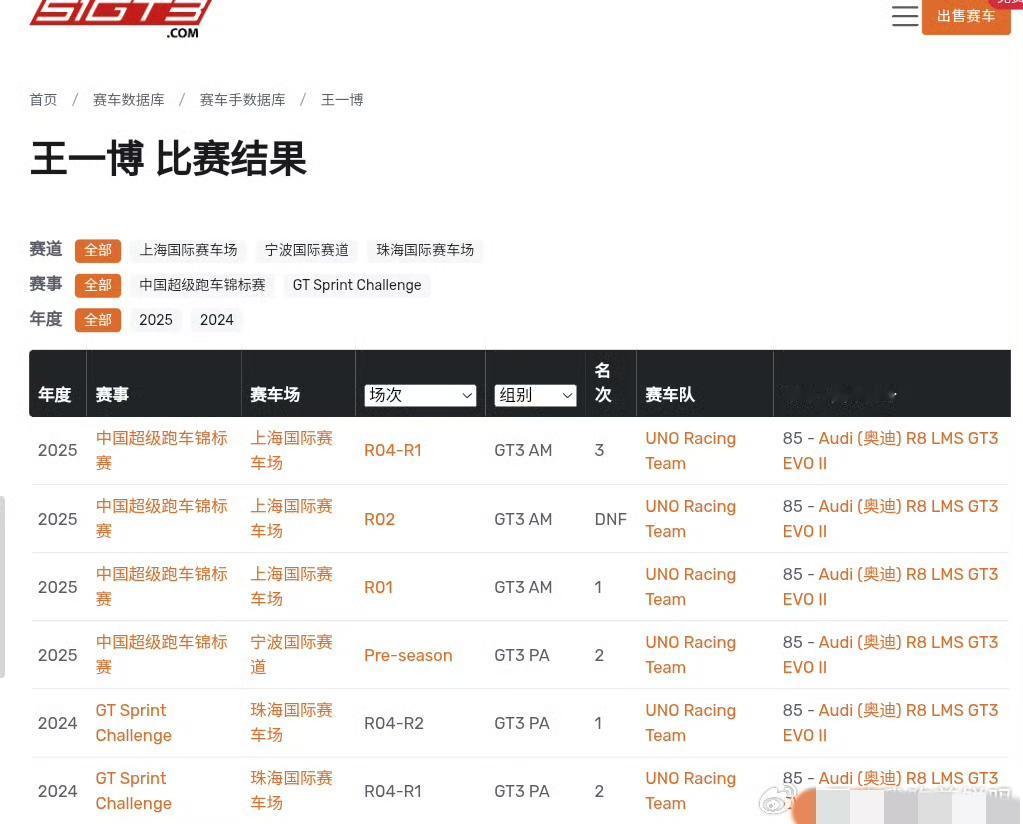Filter by 宁波国际赛道 track
Image resolution: width=1023 pixels, height=824 pixels.
click(307, 250)
